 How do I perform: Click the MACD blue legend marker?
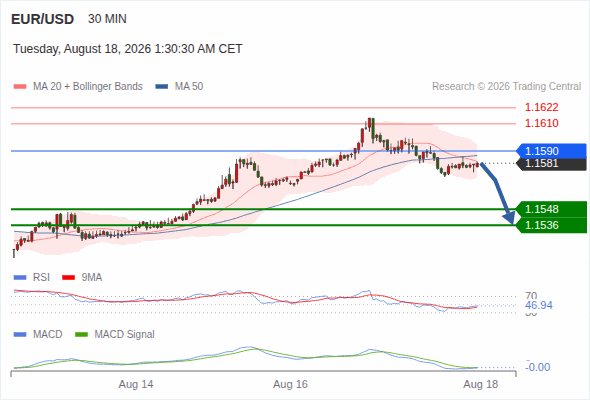(20, 334)
